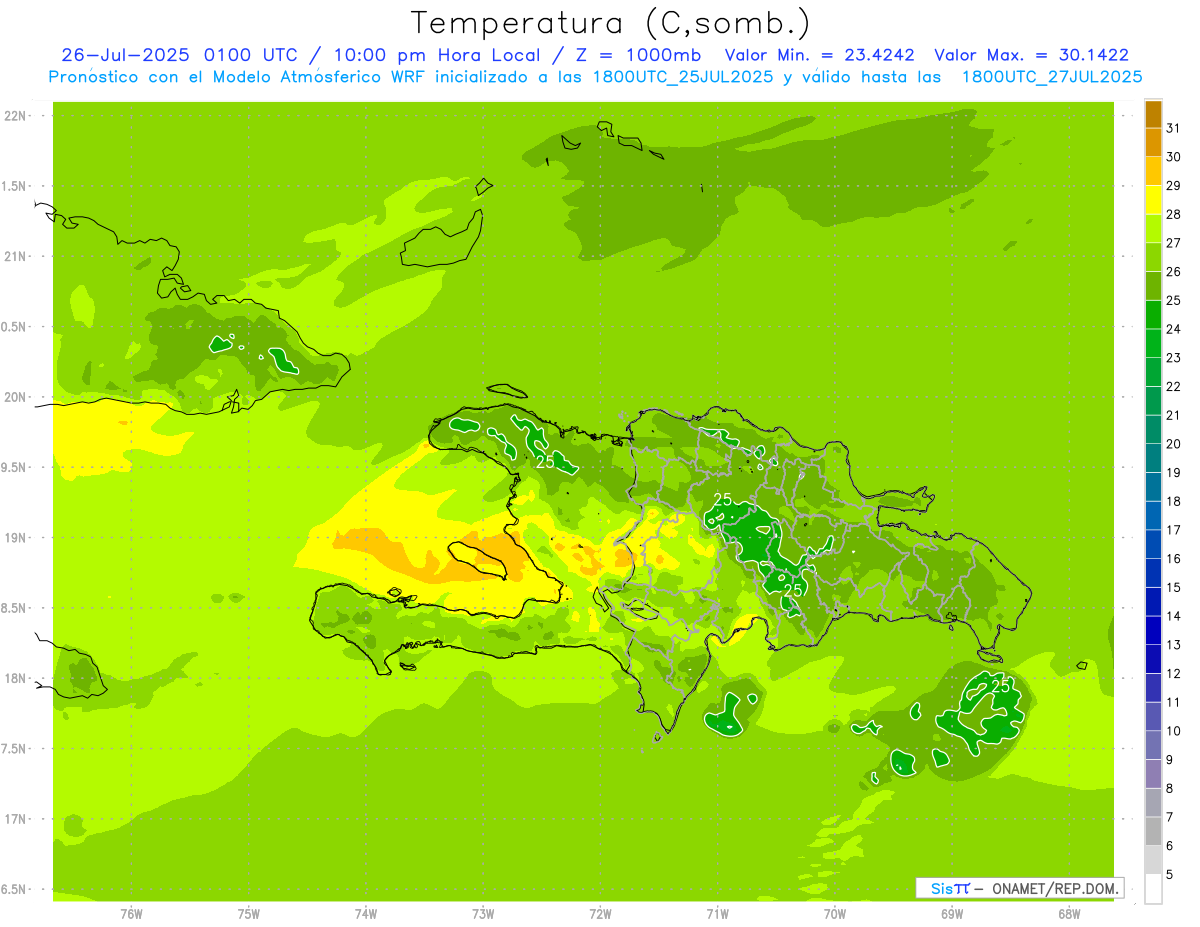This screenshot has width=1200, height=927.
Task: Click the "18N" latitude label
Action: (x=15, y=678)
